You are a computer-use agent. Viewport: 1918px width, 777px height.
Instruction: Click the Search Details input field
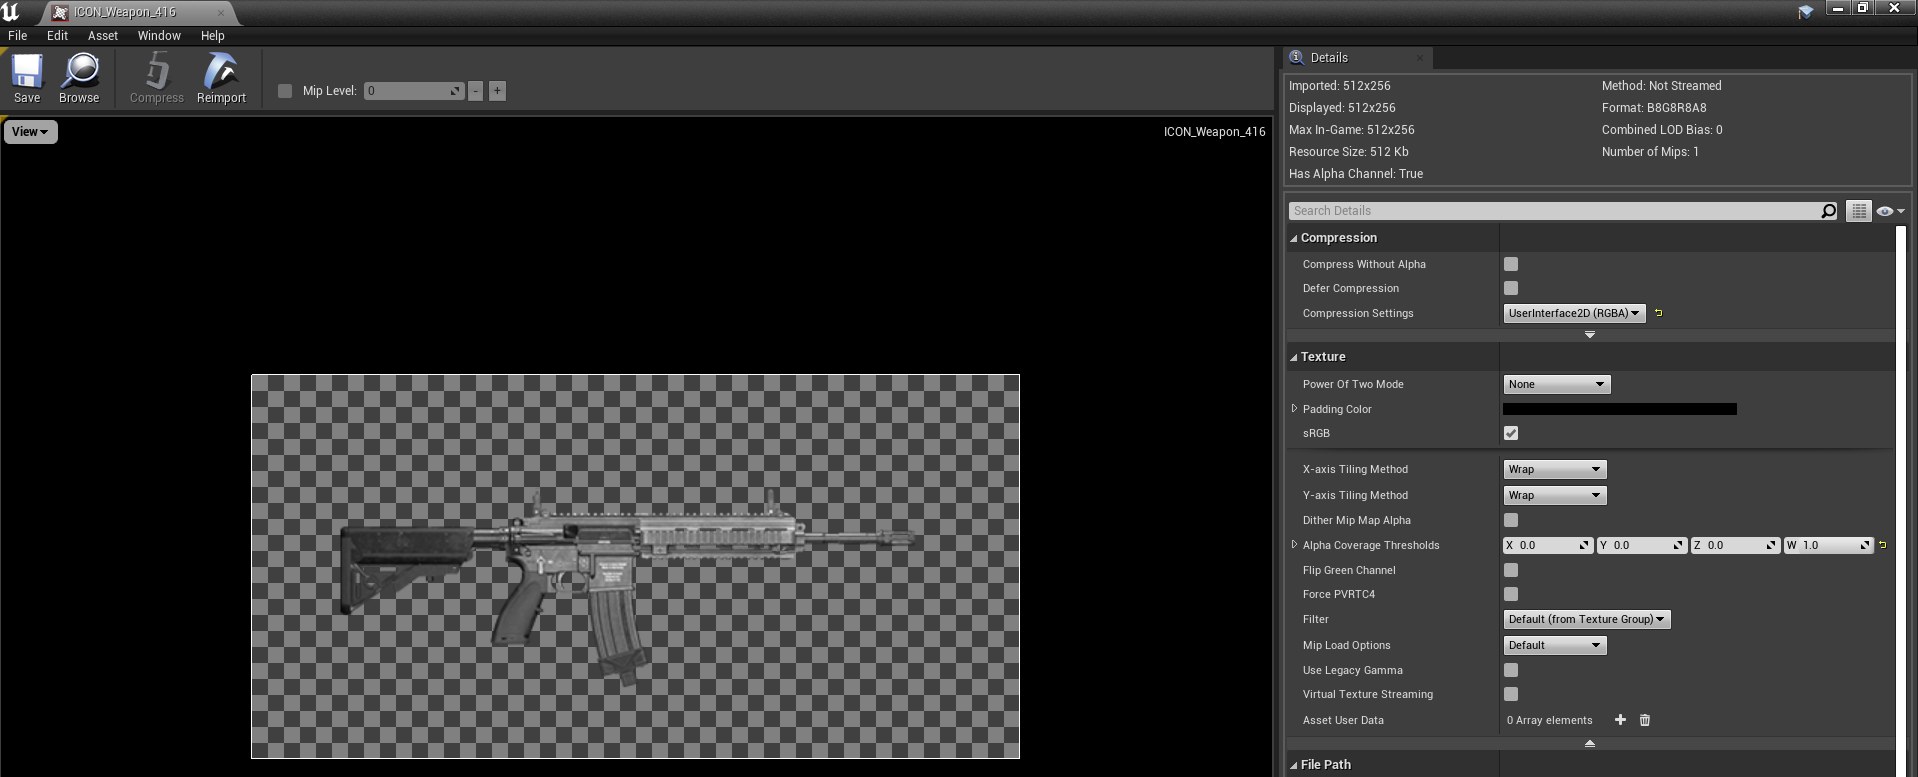[x=1555, y=211]
